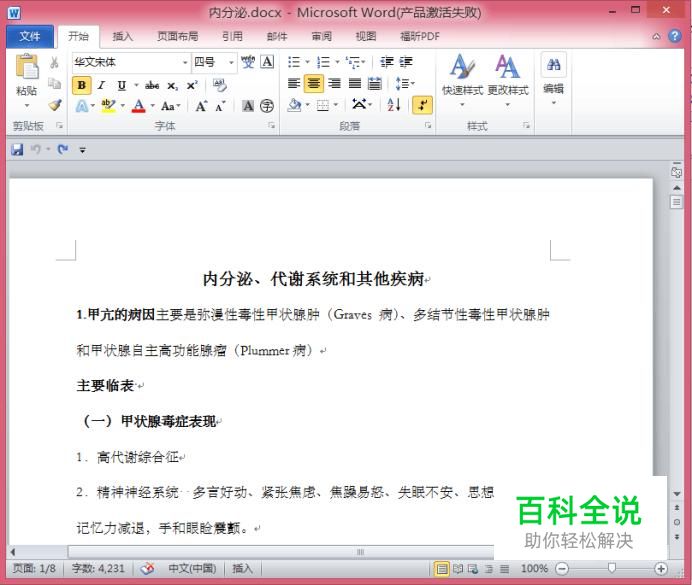Screen dimensions: 692x585
Task: Align text right
Action: pyautogui.click(x=334, y=83)
